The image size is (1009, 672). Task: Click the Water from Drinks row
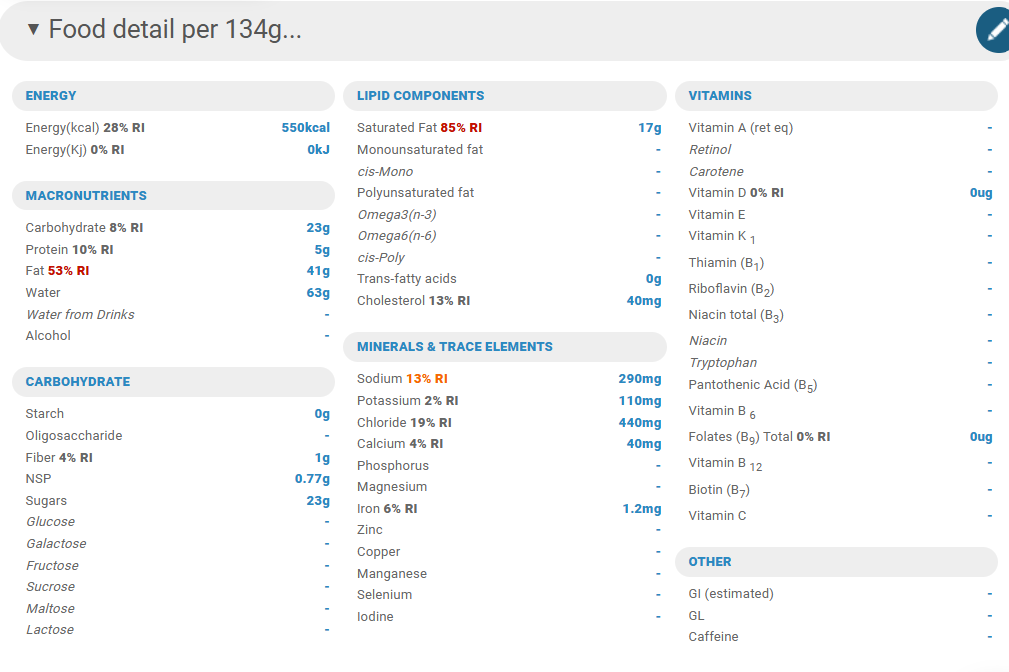pos(178,315)
